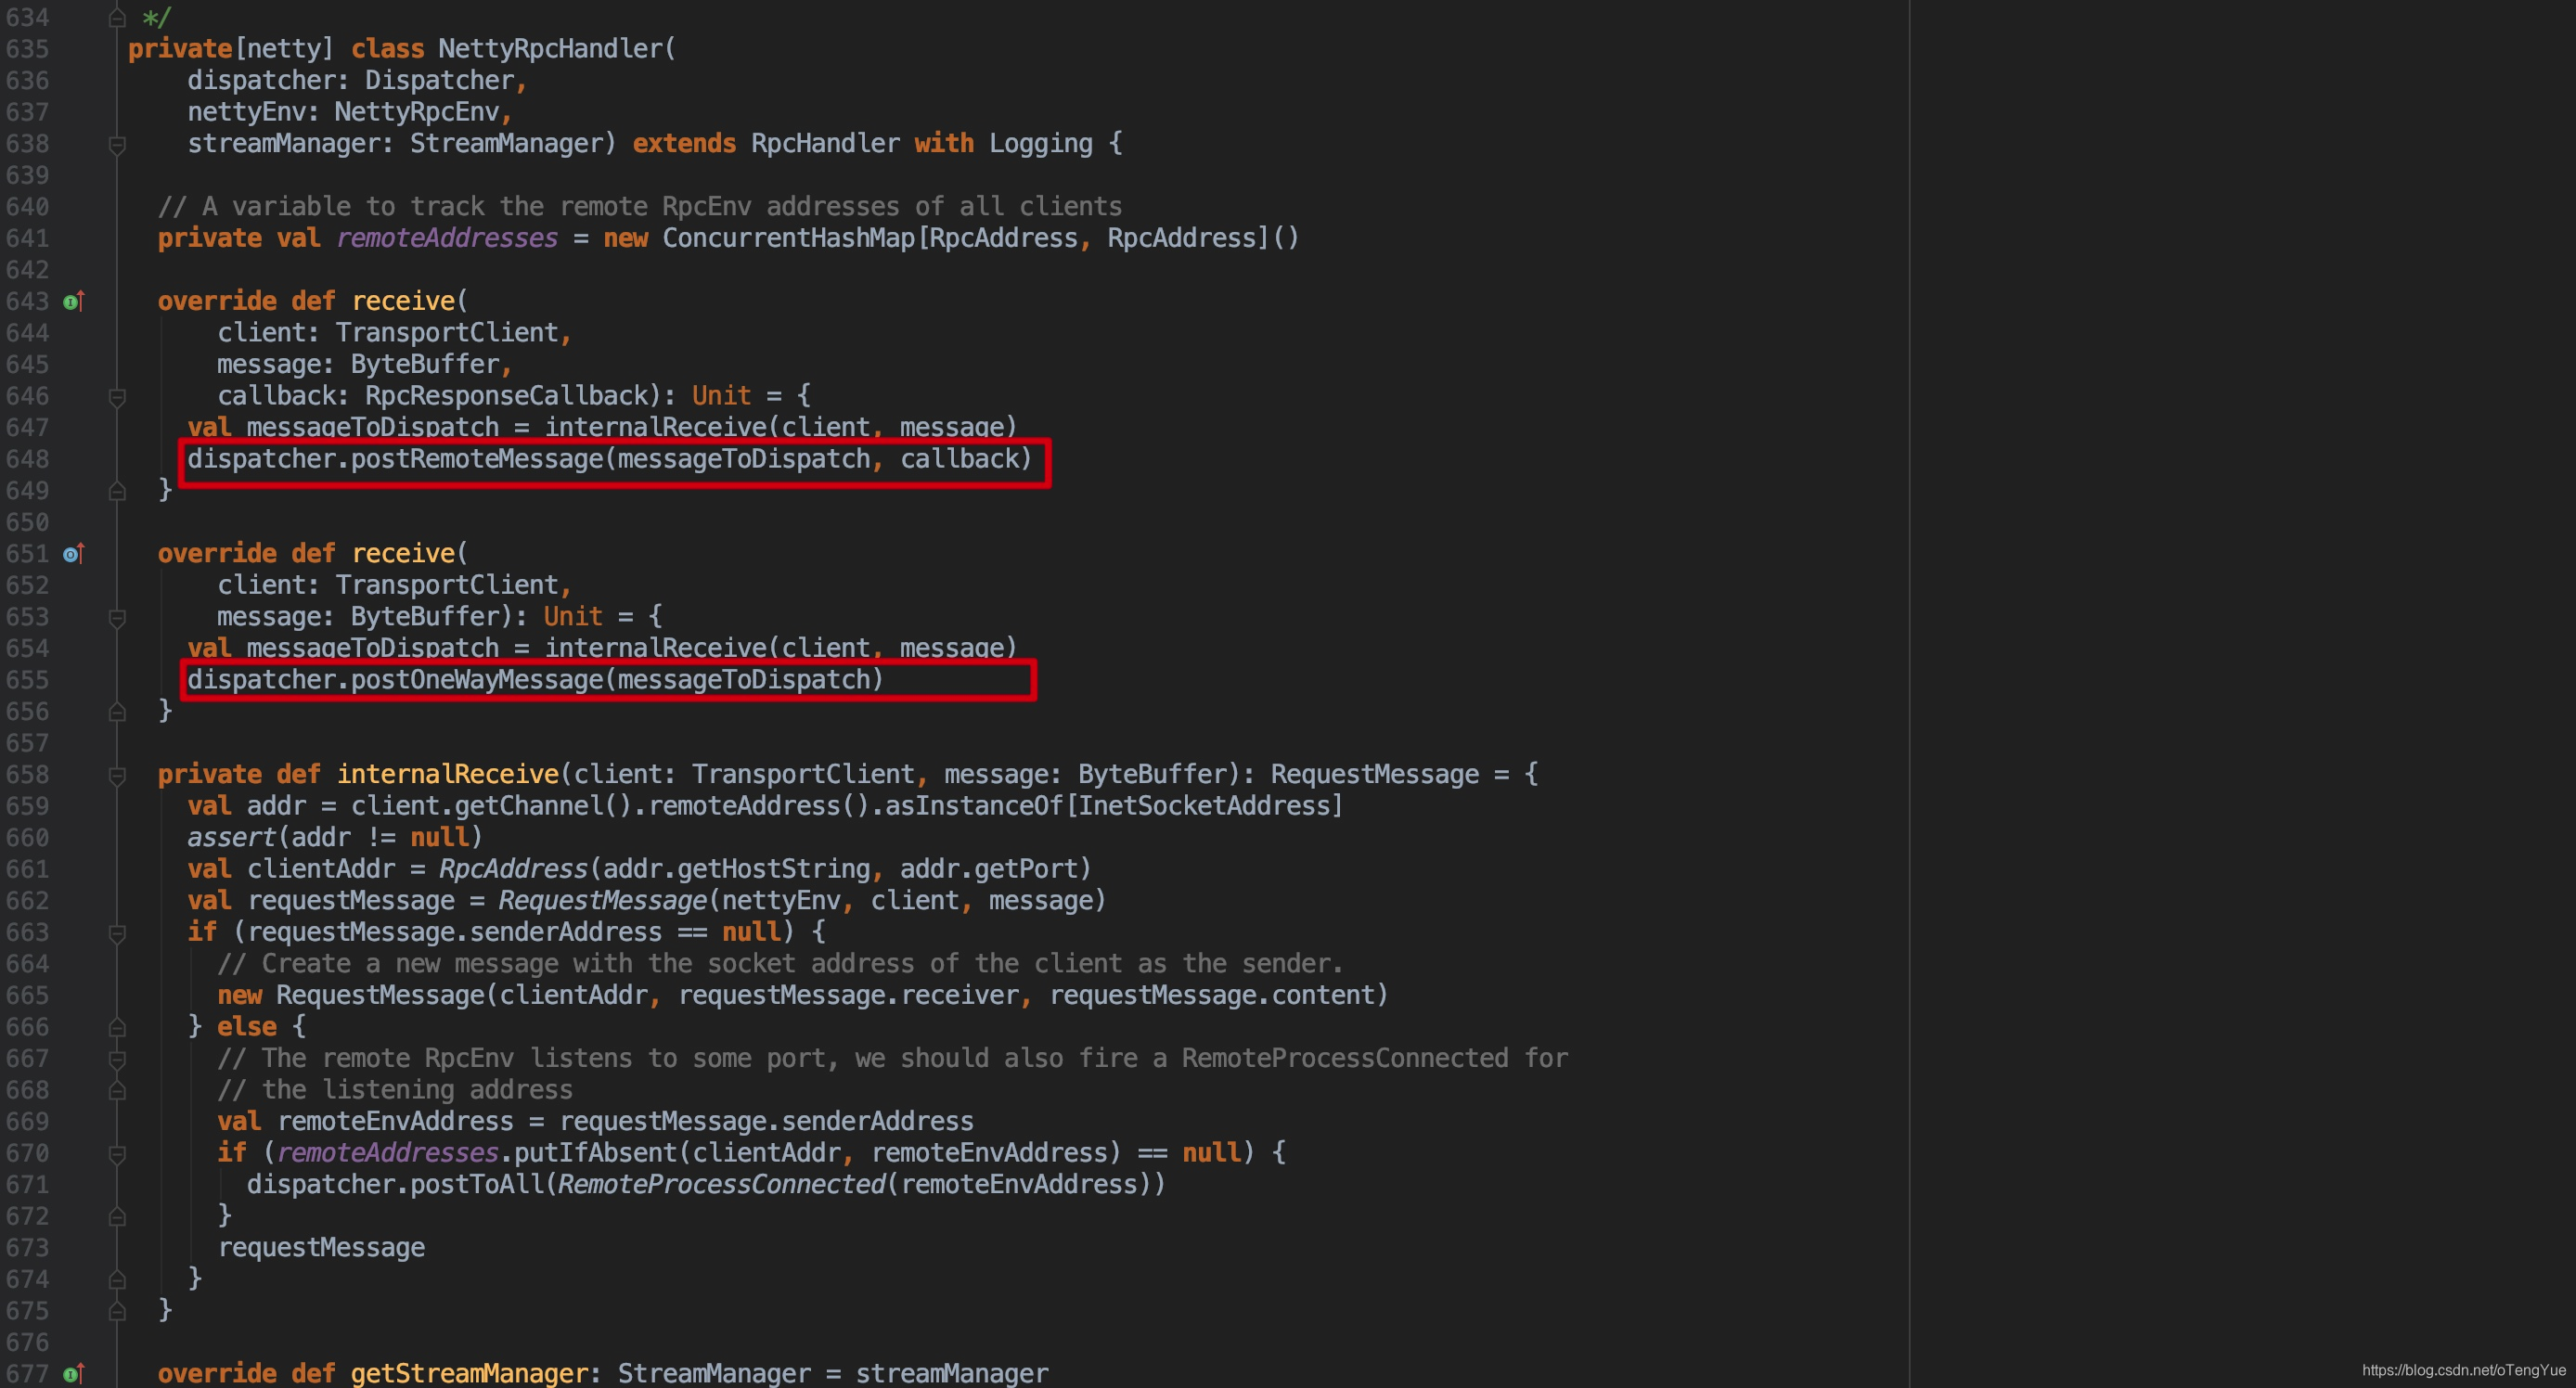
Task: Collapse the internalReceive method fold on line 658
Action: click(x=117, y=775)
